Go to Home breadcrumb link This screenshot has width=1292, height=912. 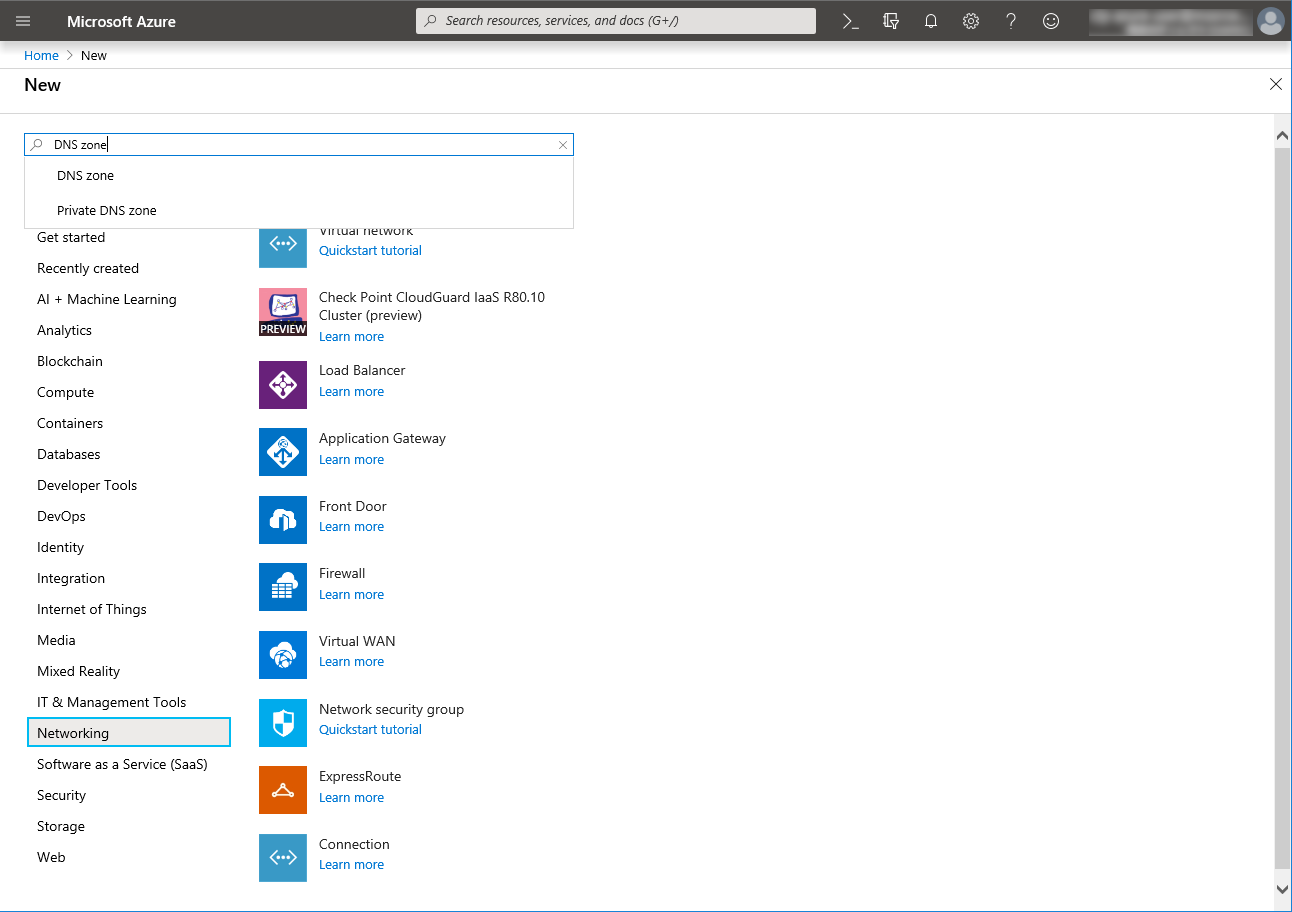[x=41, y=56]
